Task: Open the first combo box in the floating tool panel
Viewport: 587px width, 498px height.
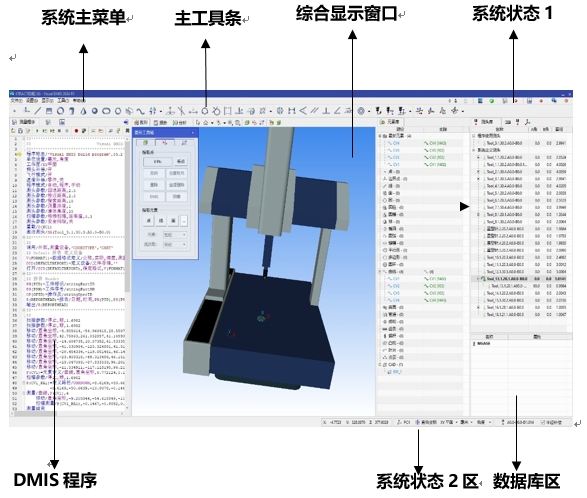Action: [175, 235]
